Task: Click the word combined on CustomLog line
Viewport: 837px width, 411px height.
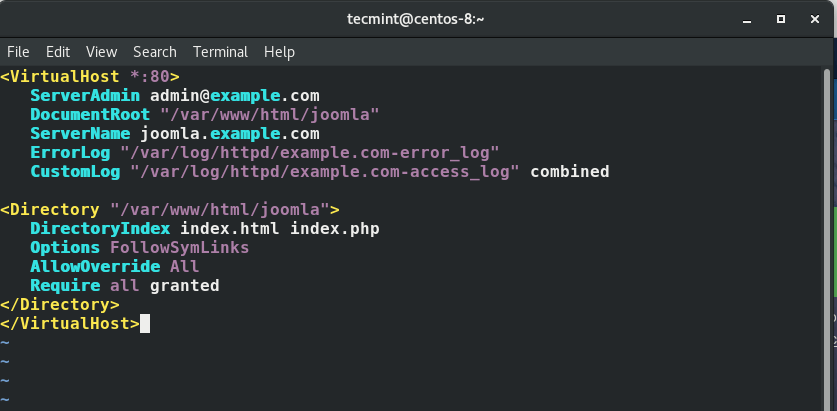Action: coord(570,172)
